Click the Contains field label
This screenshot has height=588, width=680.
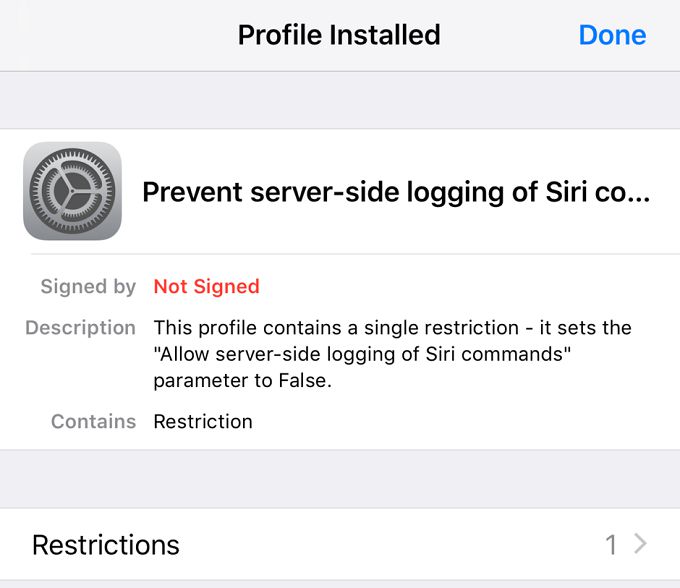[x=93, y=421]
